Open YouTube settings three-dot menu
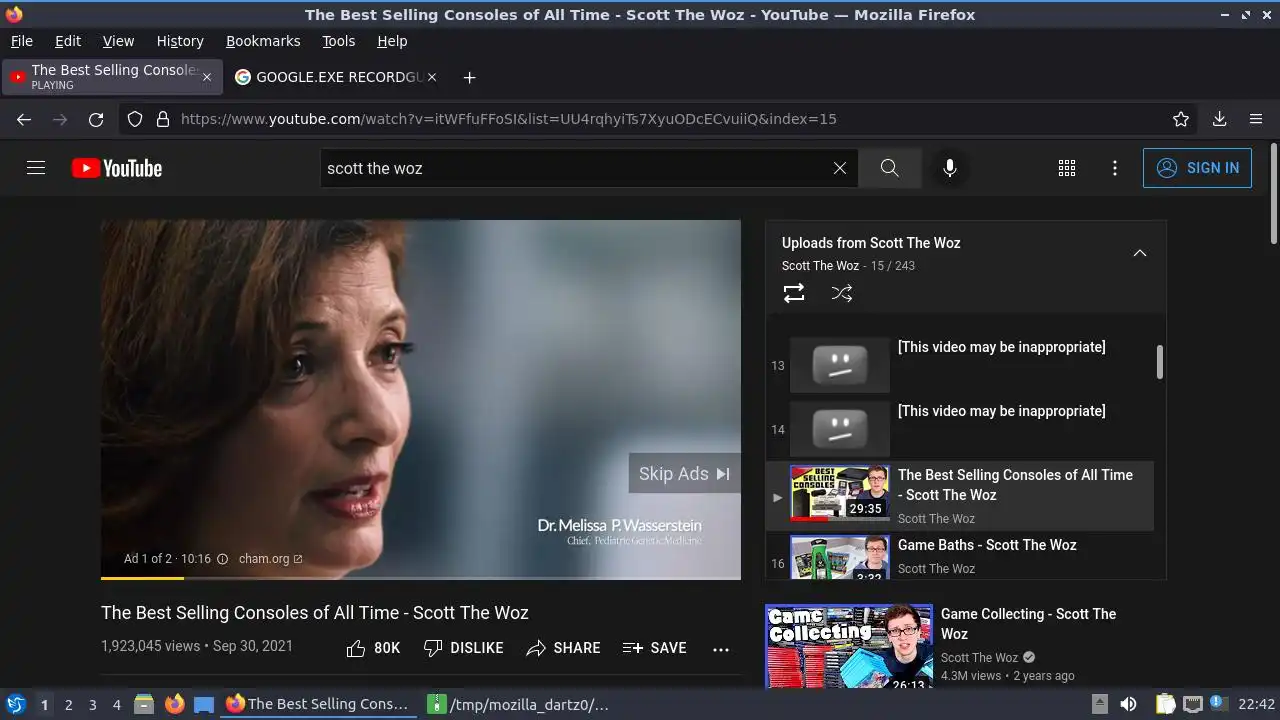 click(1115, 168)
